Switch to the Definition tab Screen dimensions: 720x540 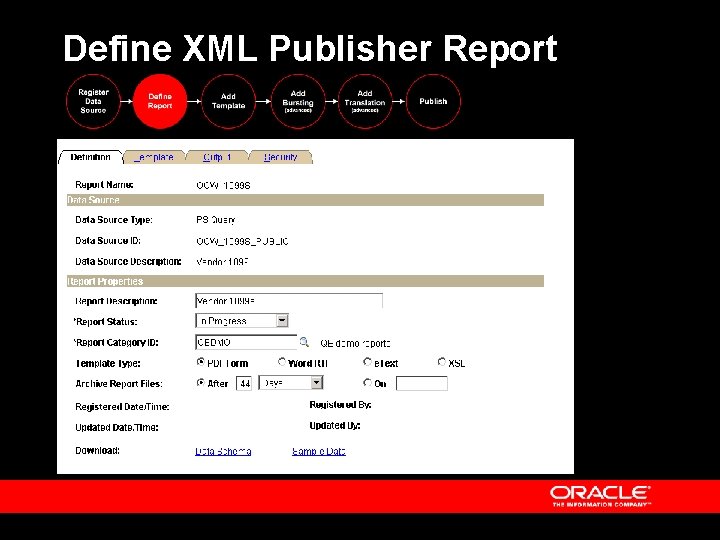point(90,157)
